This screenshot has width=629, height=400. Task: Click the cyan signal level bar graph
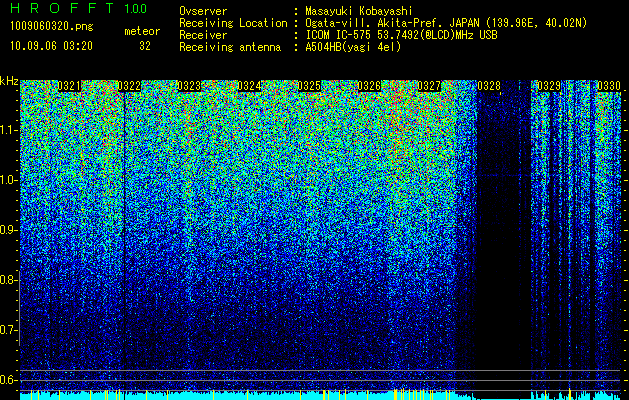(321, 395)
